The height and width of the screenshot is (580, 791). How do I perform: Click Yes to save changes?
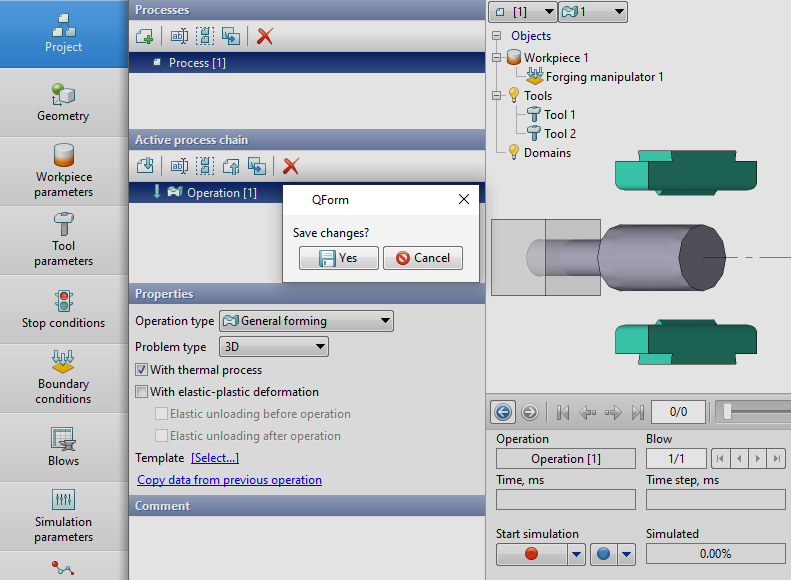click(338, 258)
